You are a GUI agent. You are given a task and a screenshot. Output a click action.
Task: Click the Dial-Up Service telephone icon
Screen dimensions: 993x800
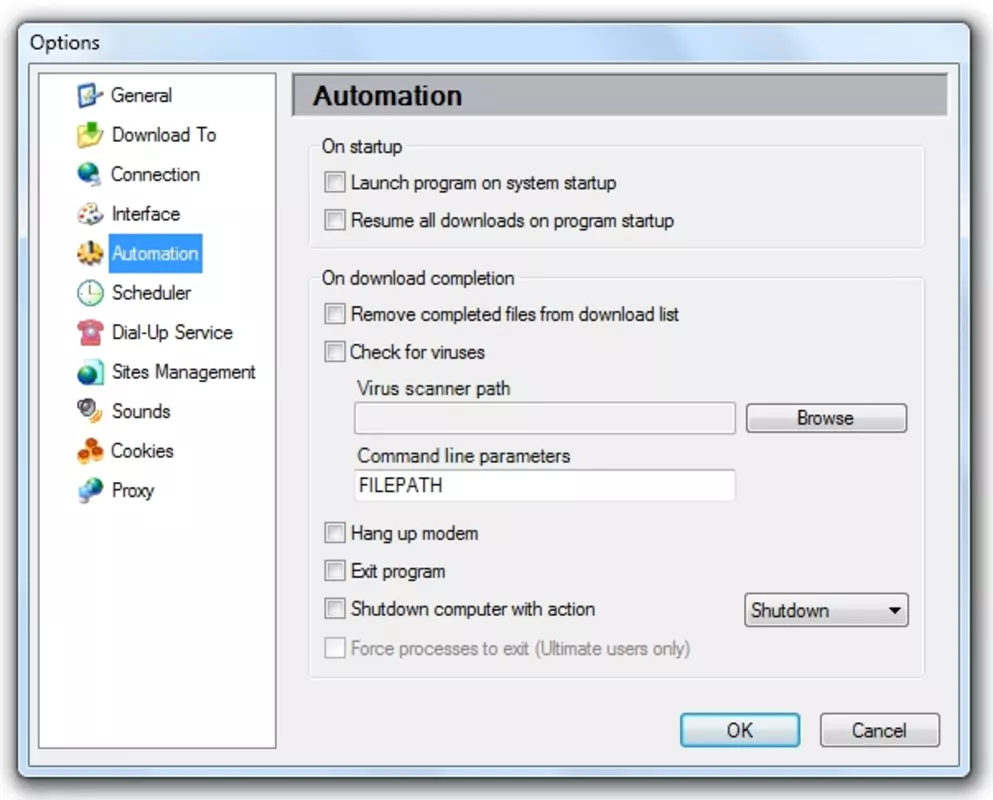(x=90, y=333)
